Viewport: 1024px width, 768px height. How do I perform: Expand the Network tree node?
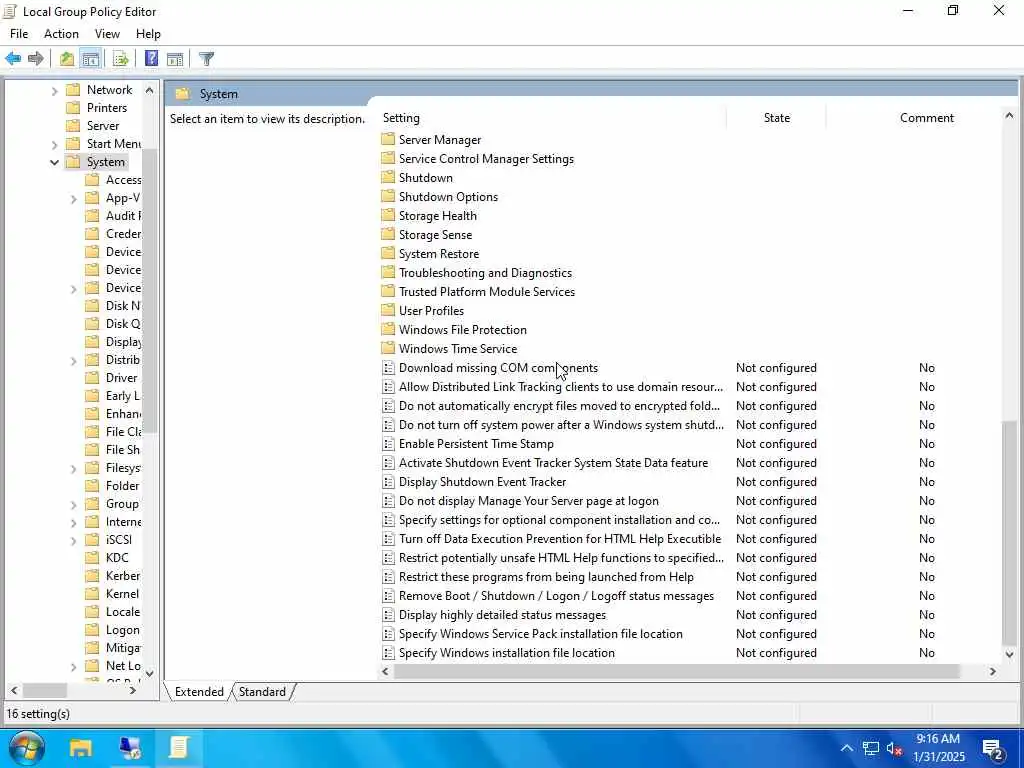coord(55,91)
